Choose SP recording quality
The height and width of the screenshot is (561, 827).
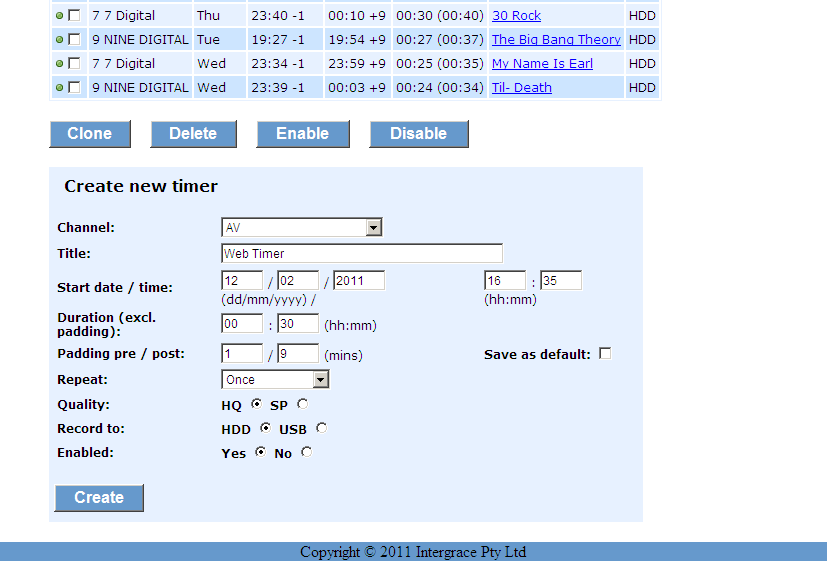click(x=302, y=404)
